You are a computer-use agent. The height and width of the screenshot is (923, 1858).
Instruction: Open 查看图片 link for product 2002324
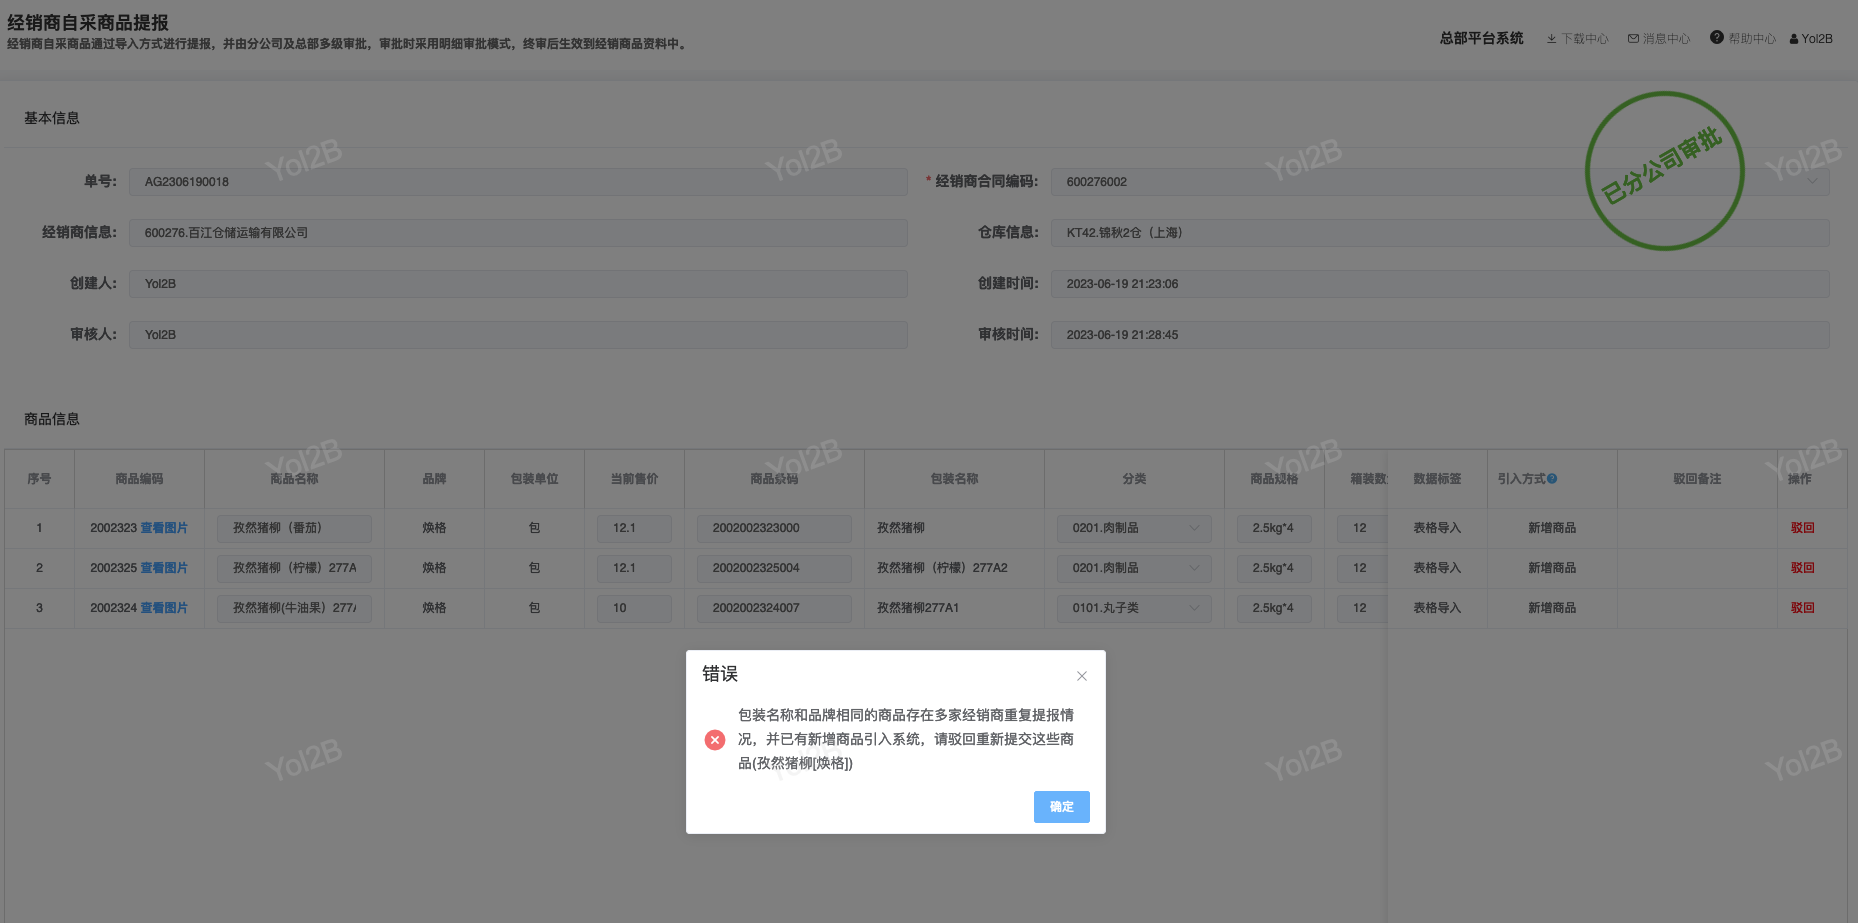pos(164,608)
